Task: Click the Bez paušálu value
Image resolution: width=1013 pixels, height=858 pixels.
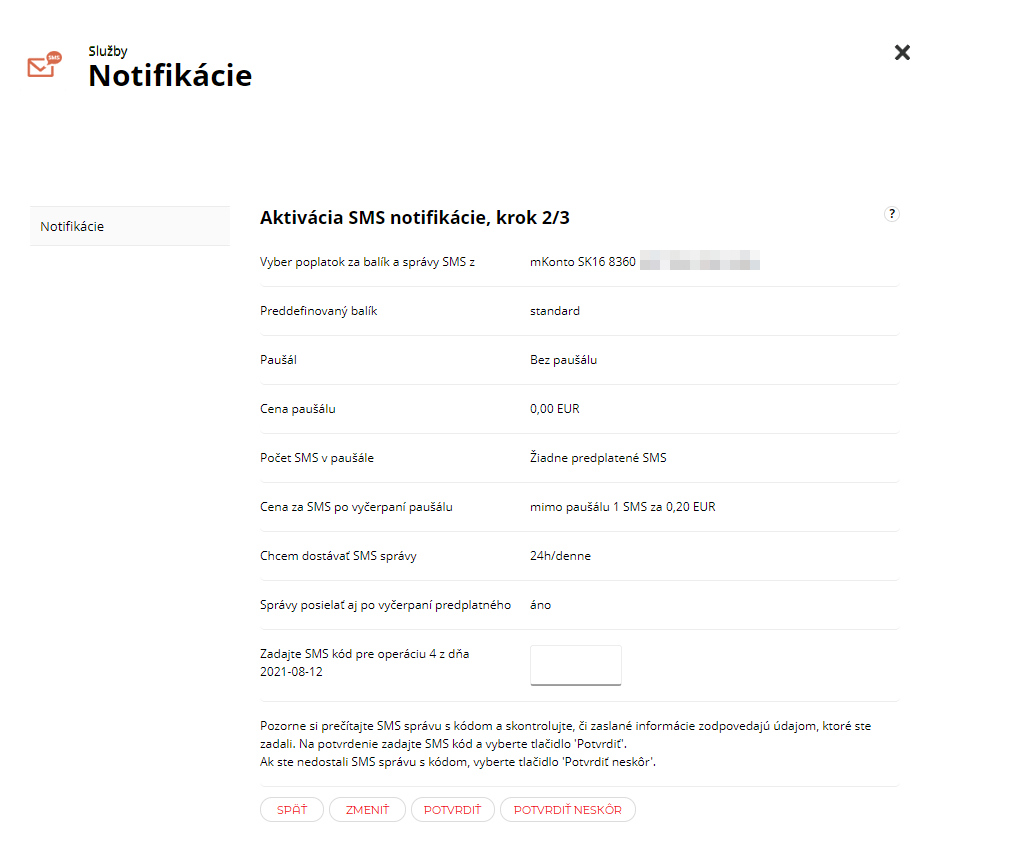Action: click(563, 360)
